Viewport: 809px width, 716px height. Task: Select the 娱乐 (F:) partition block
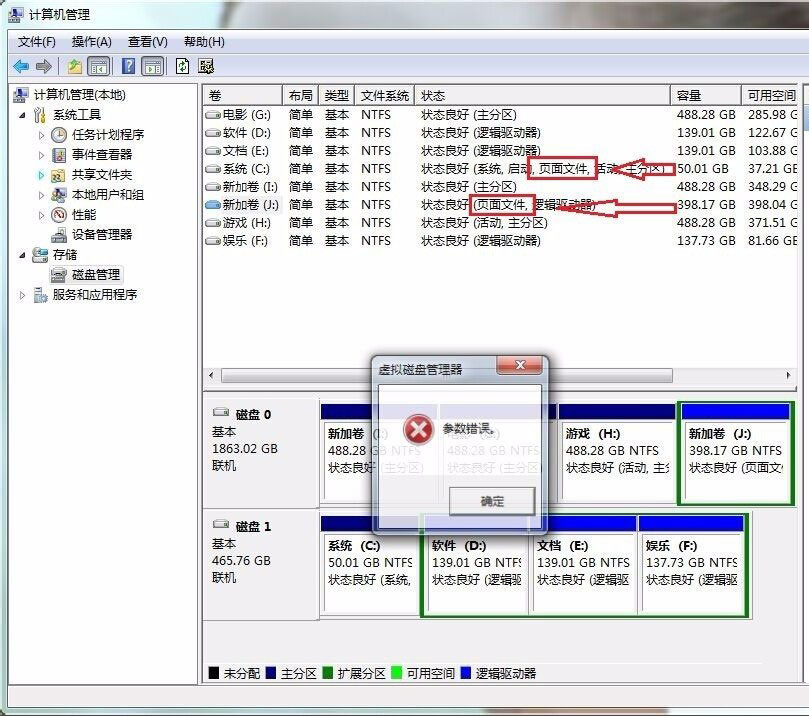click(691, 565)
